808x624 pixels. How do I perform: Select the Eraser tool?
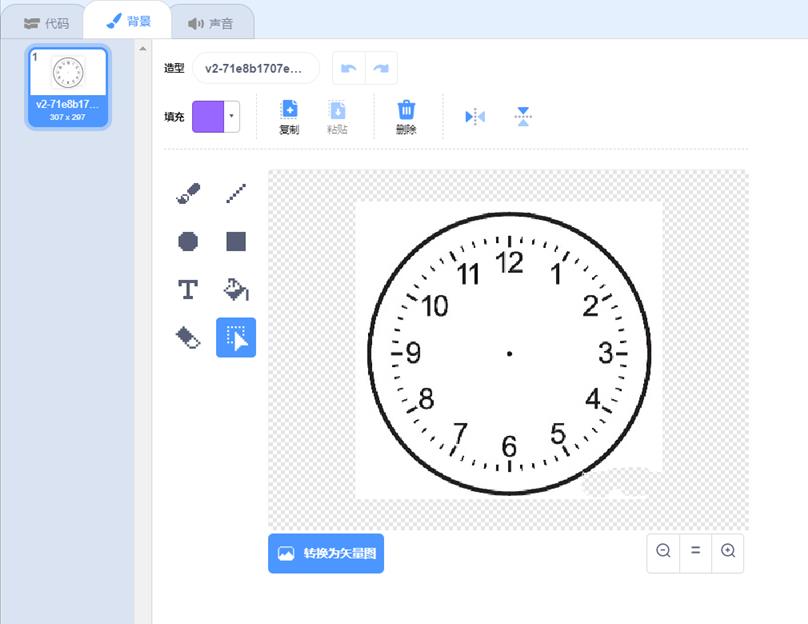click(x=189, y=337)
